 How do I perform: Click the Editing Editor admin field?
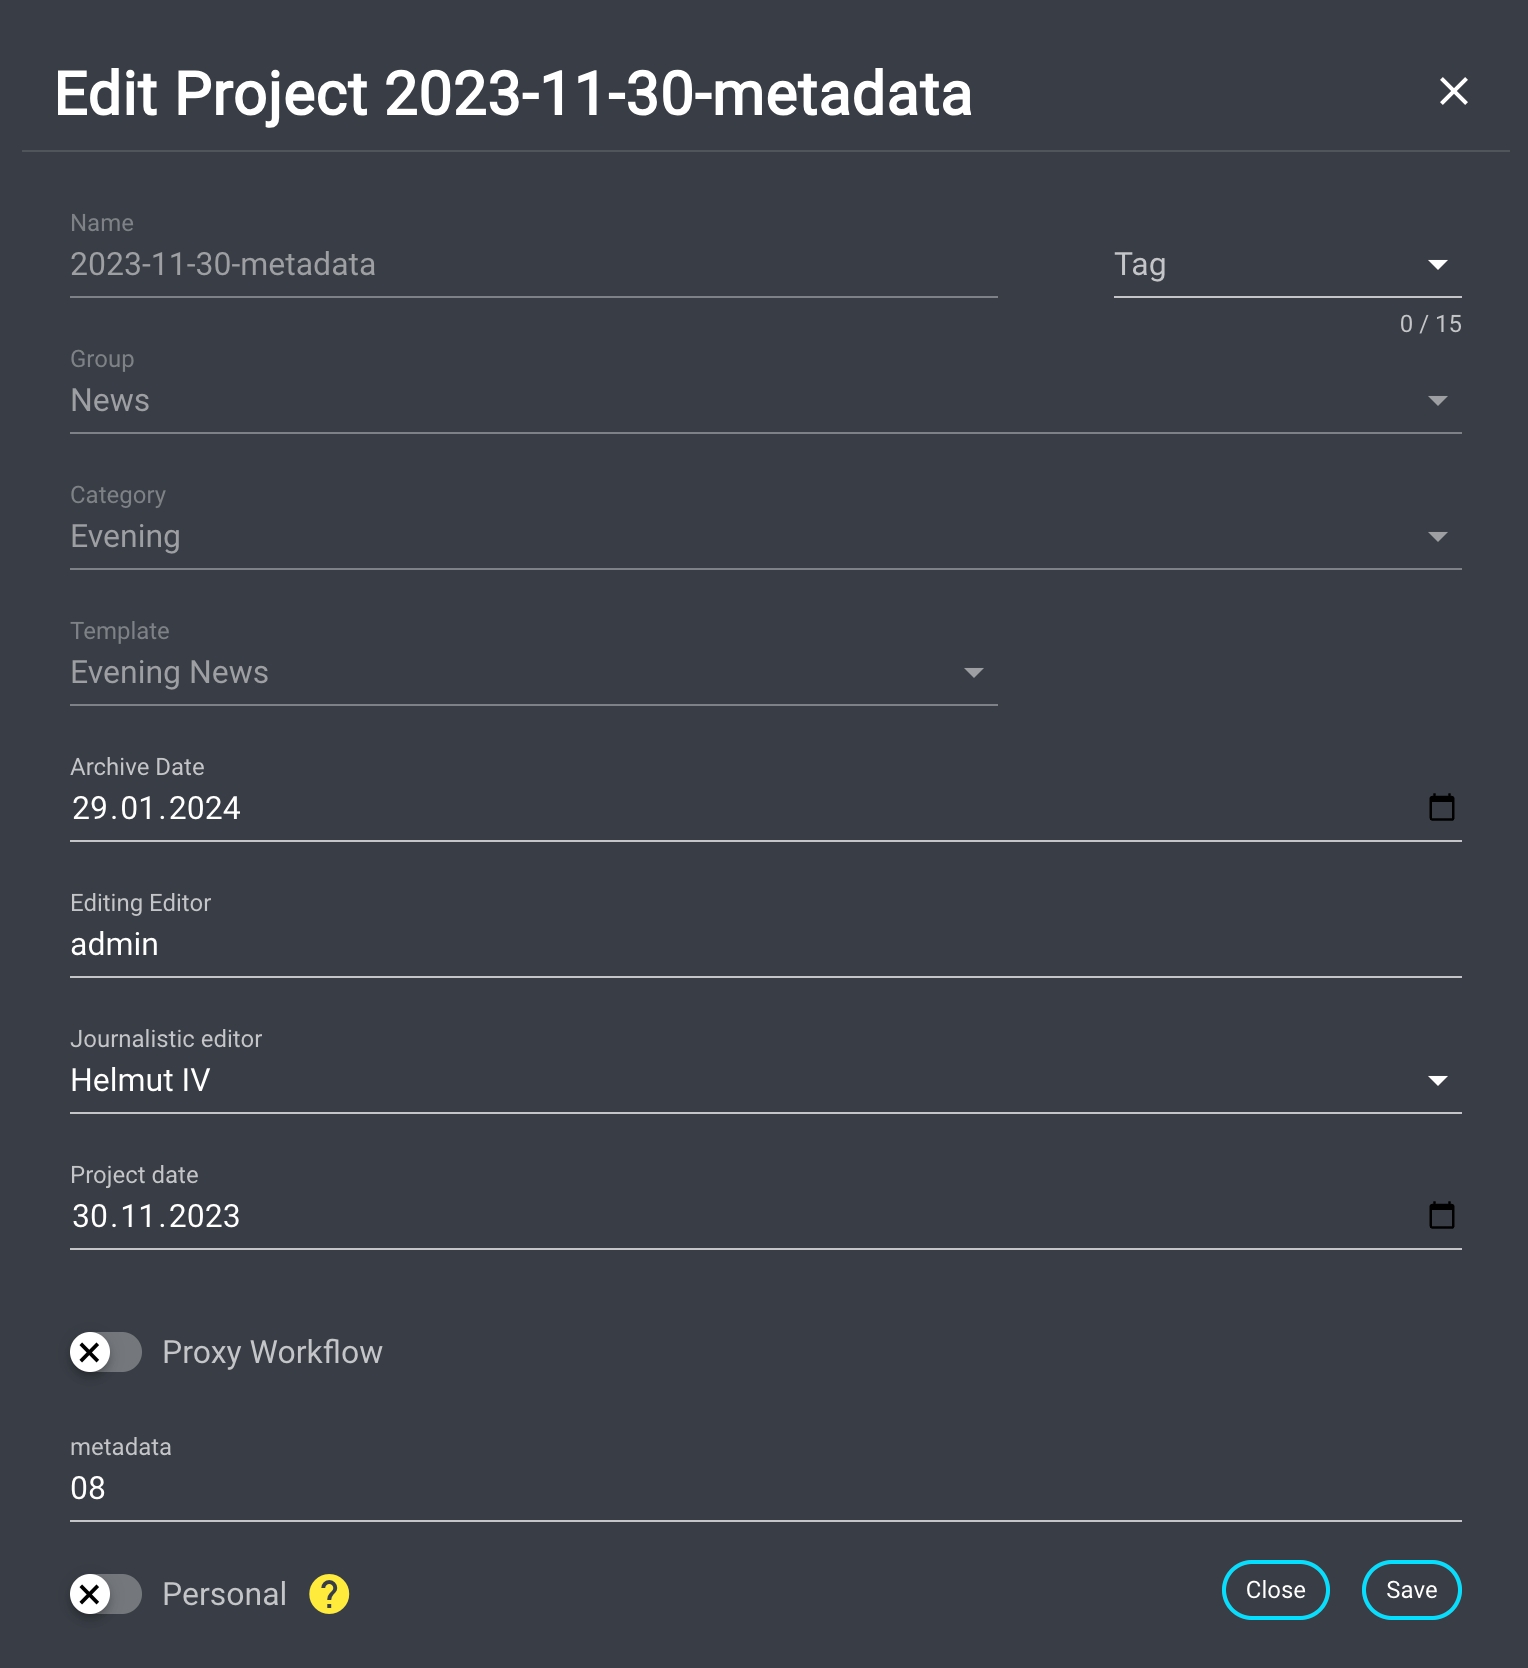click(764, 945)
